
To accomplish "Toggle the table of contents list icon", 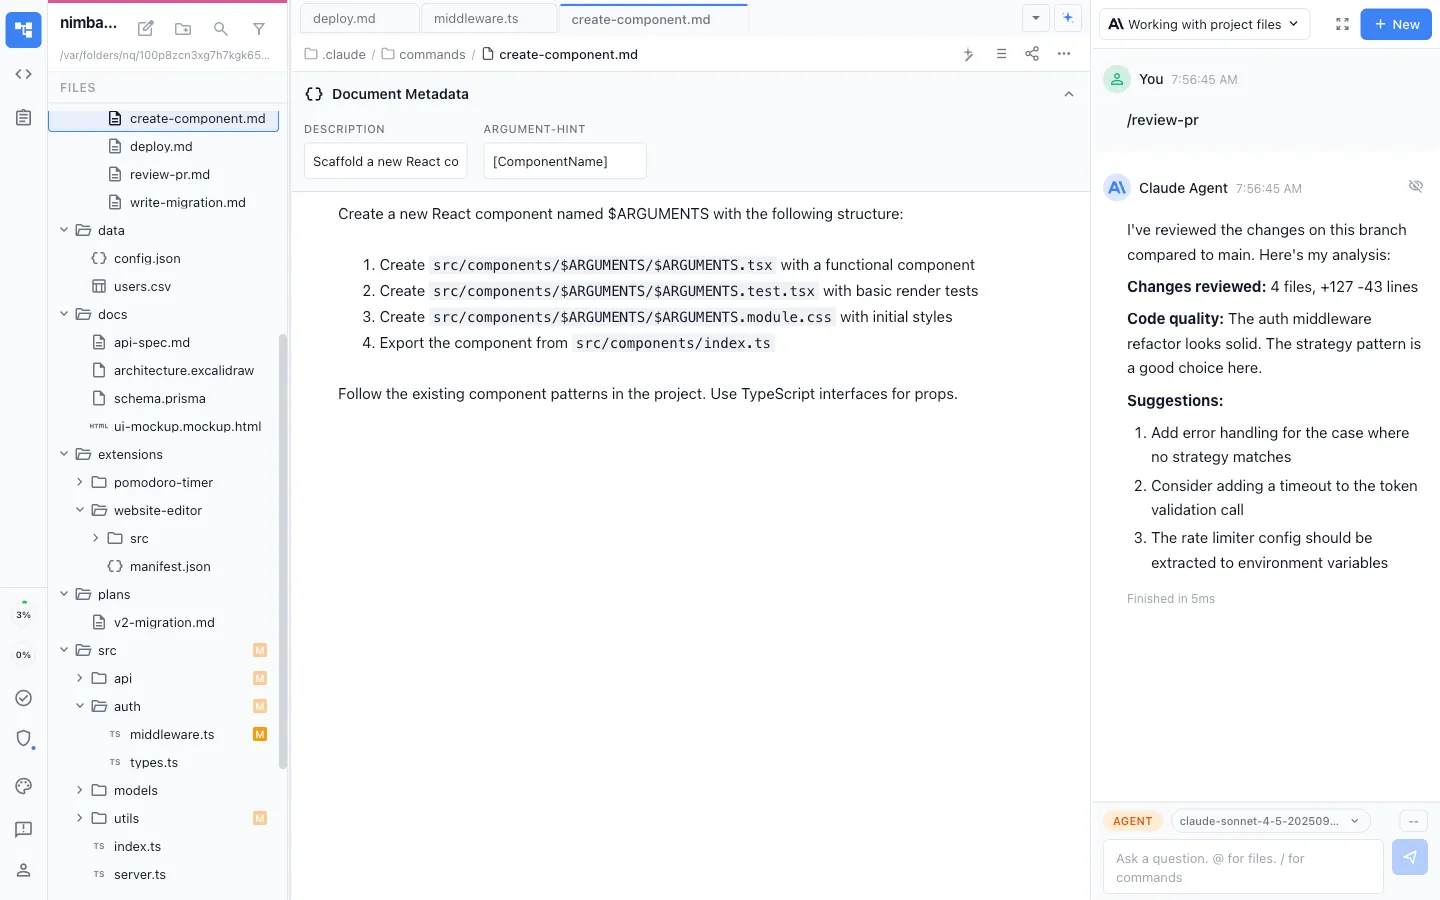I will click(1001, 54).
